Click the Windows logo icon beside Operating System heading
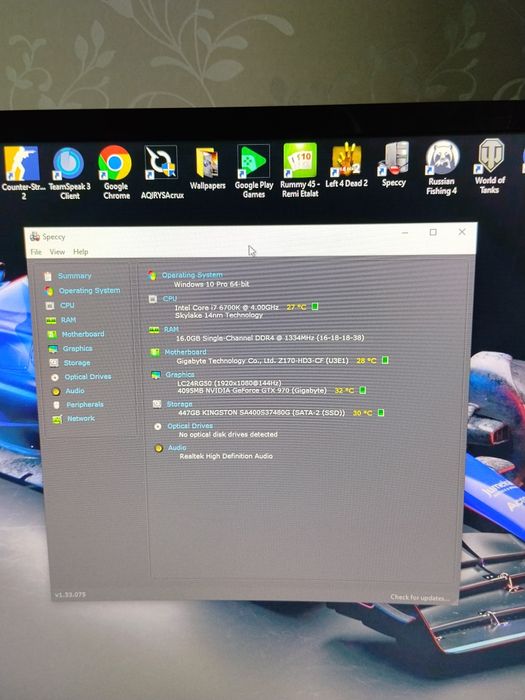The image size is (525, 700). click(x=152, y=275)
